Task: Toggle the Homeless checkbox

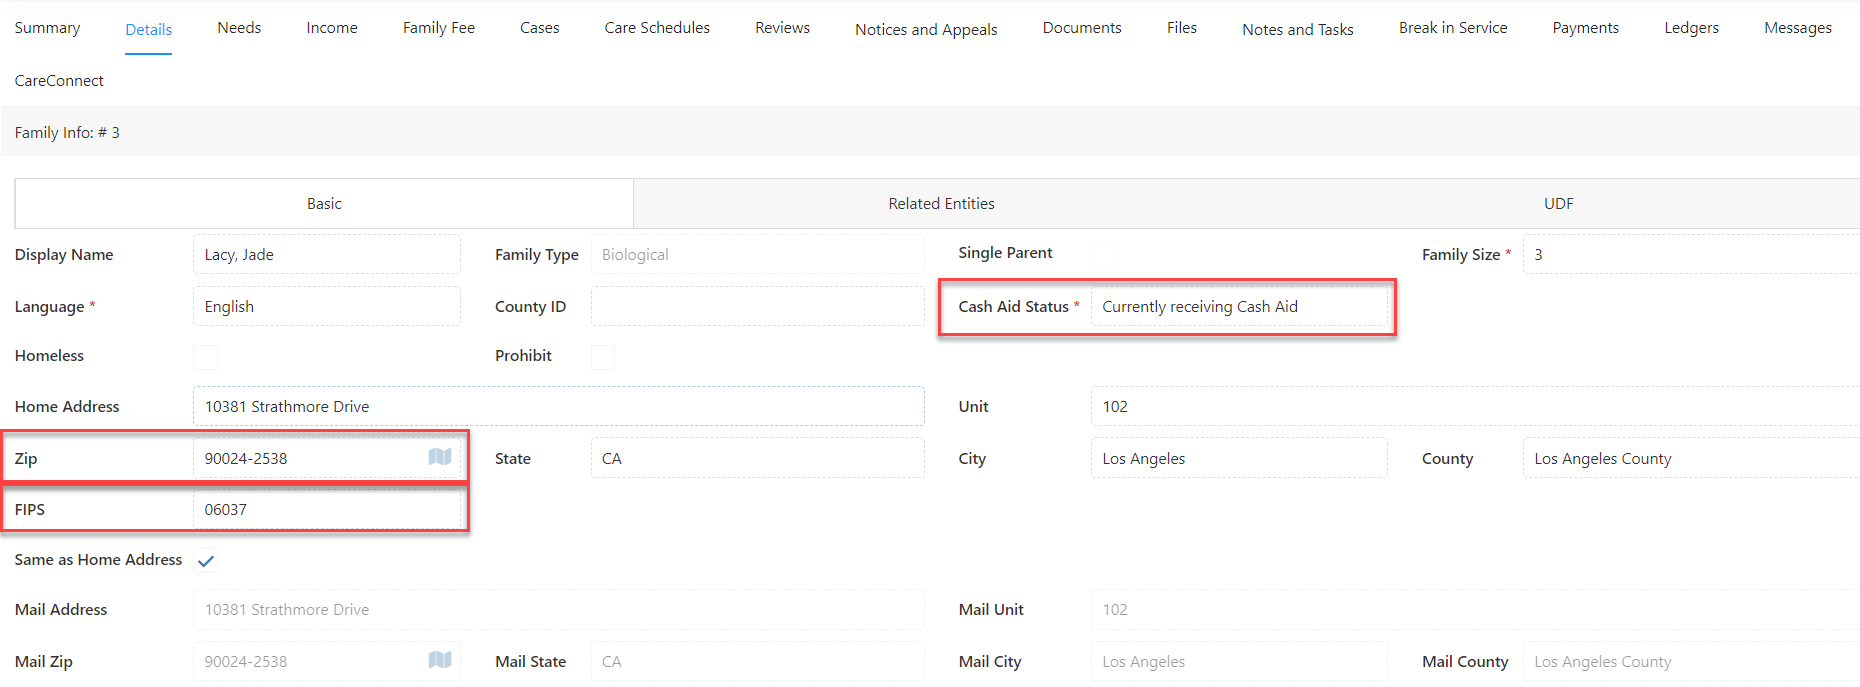Action: point(205,357)
